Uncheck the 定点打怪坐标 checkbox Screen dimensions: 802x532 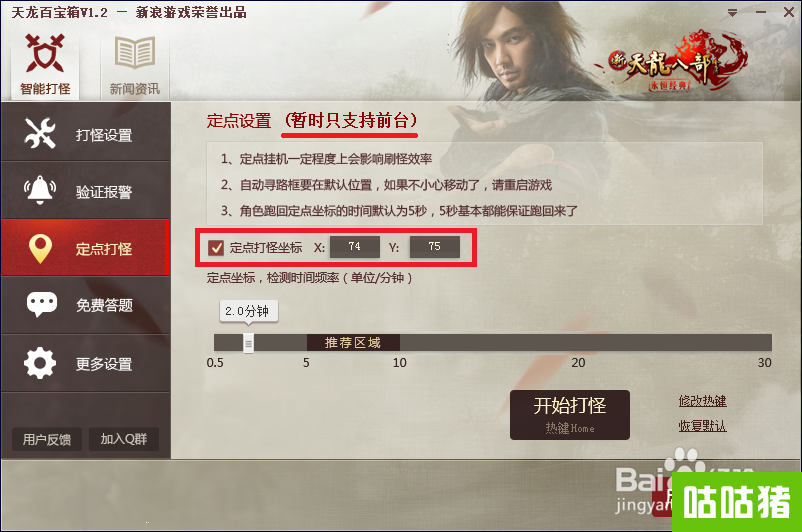click(216, 248)
